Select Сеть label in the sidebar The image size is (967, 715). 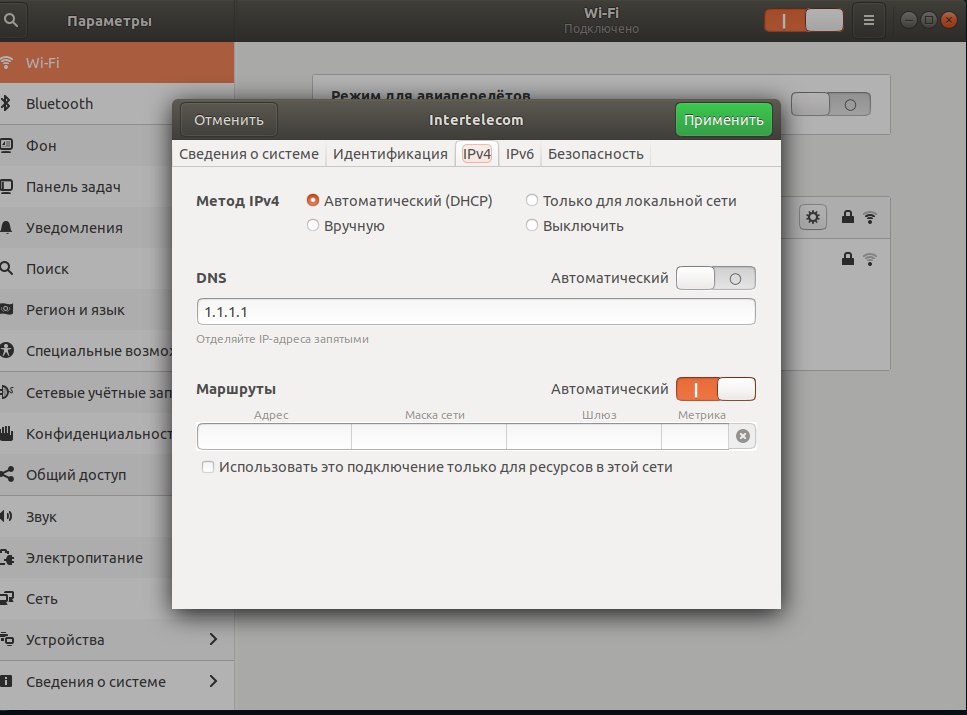(x=42, y=599)
